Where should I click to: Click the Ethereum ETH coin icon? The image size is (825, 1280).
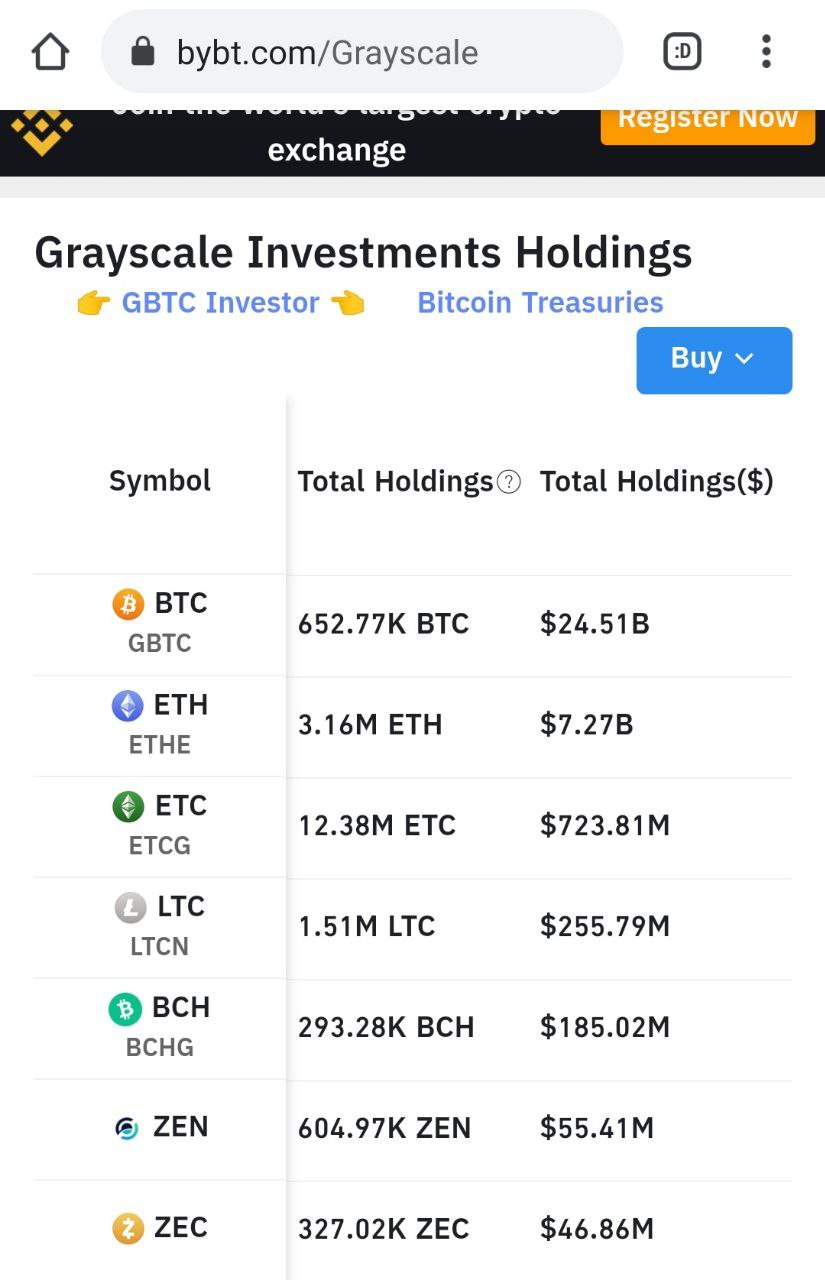click(127, 706)
